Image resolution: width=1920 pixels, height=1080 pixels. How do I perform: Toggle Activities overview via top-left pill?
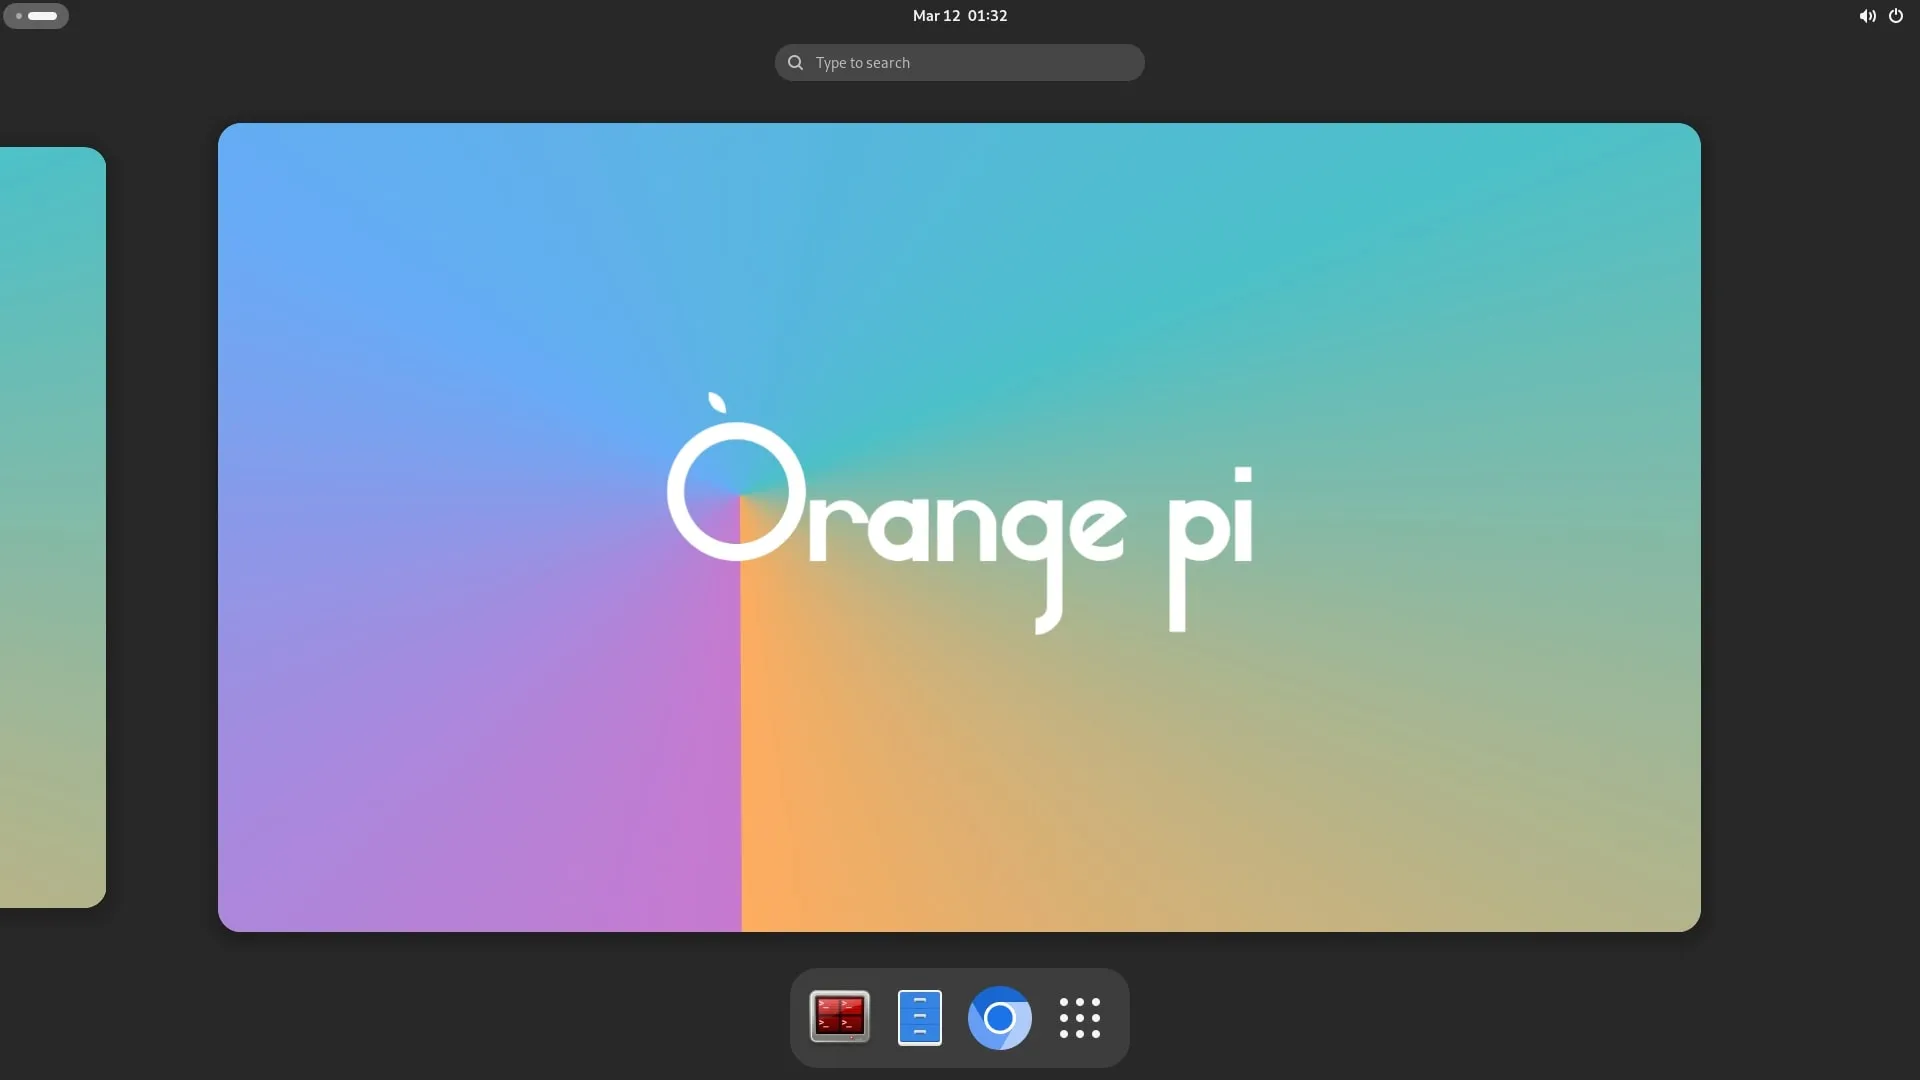tap(35, 16)
